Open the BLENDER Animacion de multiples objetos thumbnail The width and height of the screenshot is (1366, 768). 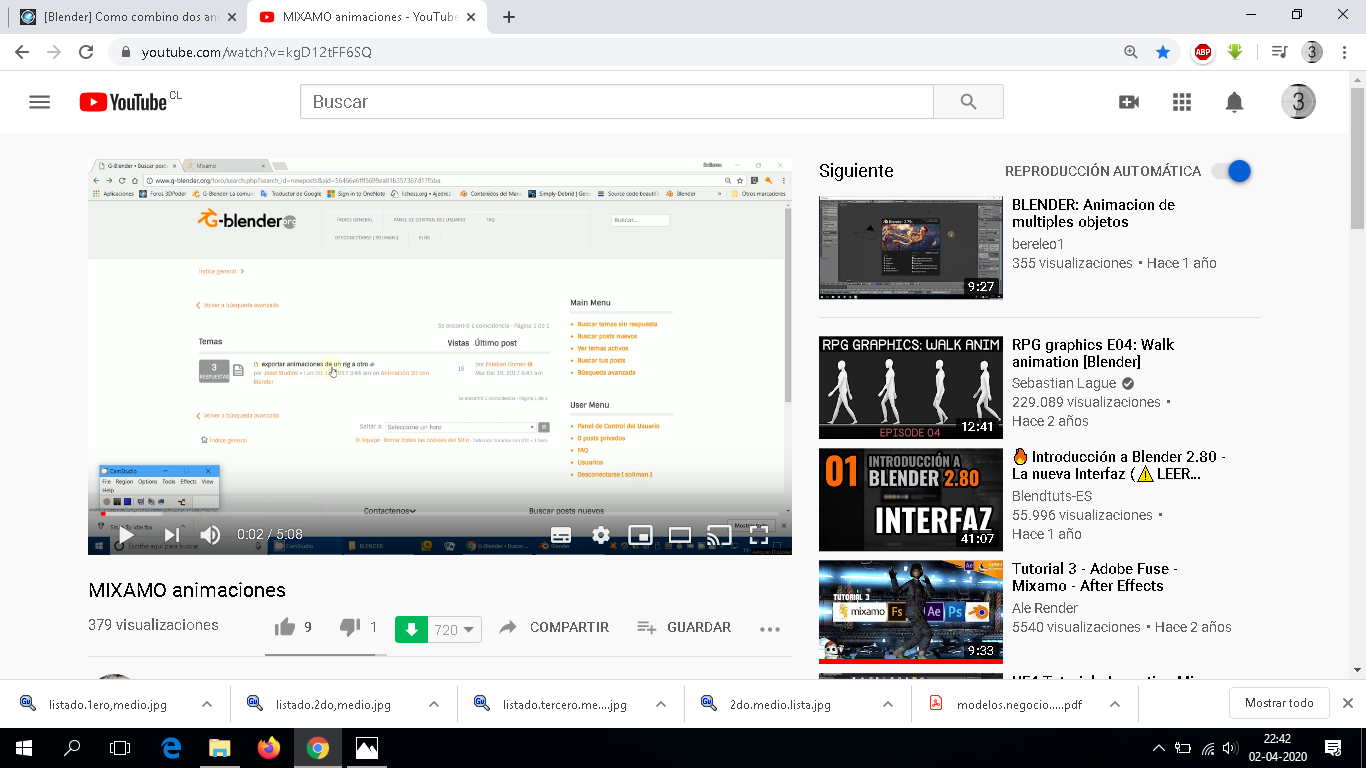[910, 247]
